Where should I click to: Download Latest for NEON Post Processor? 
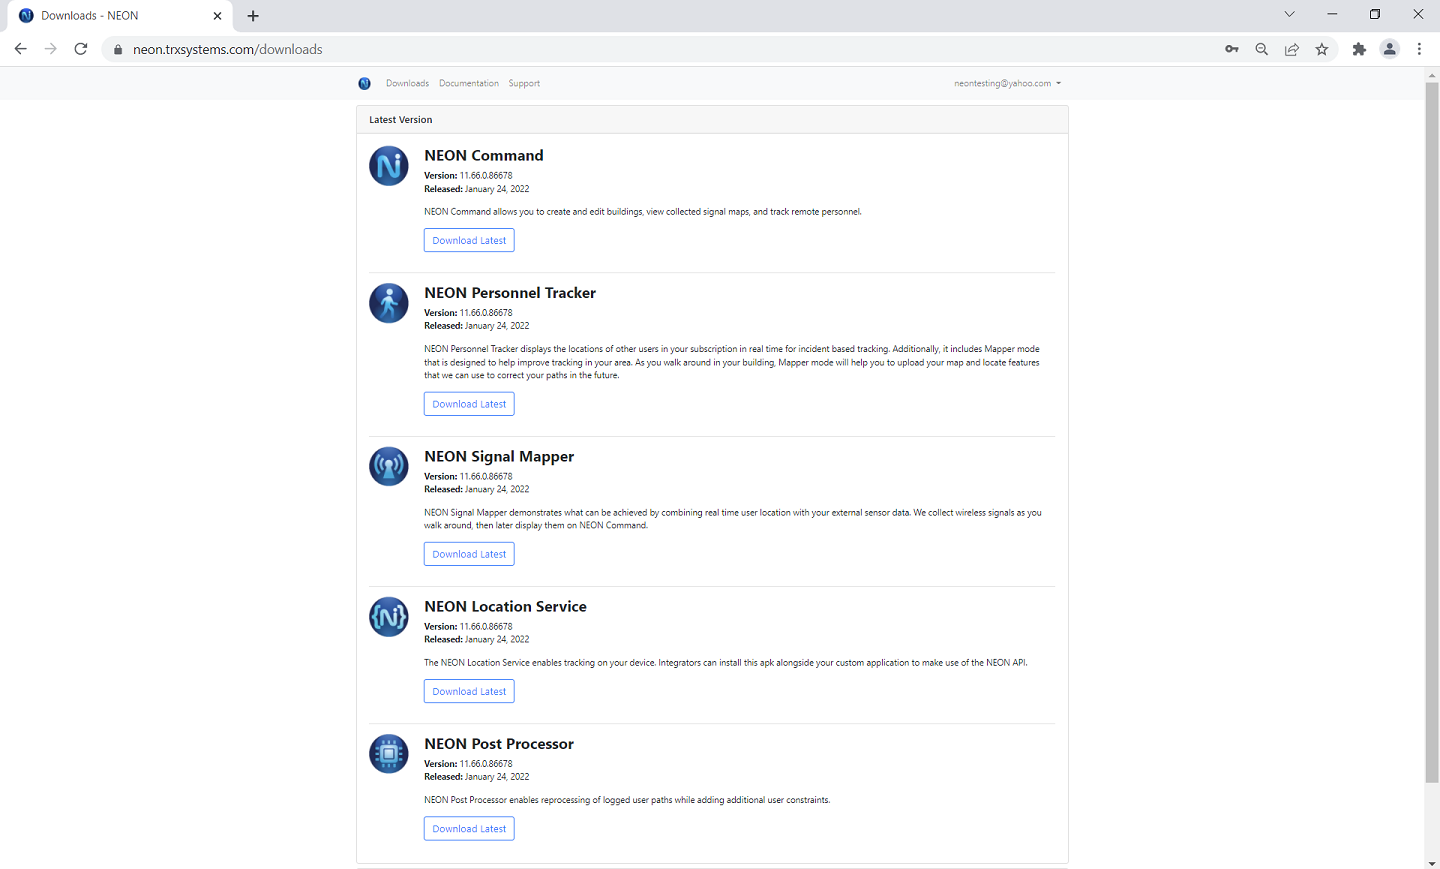pos(469,829)
